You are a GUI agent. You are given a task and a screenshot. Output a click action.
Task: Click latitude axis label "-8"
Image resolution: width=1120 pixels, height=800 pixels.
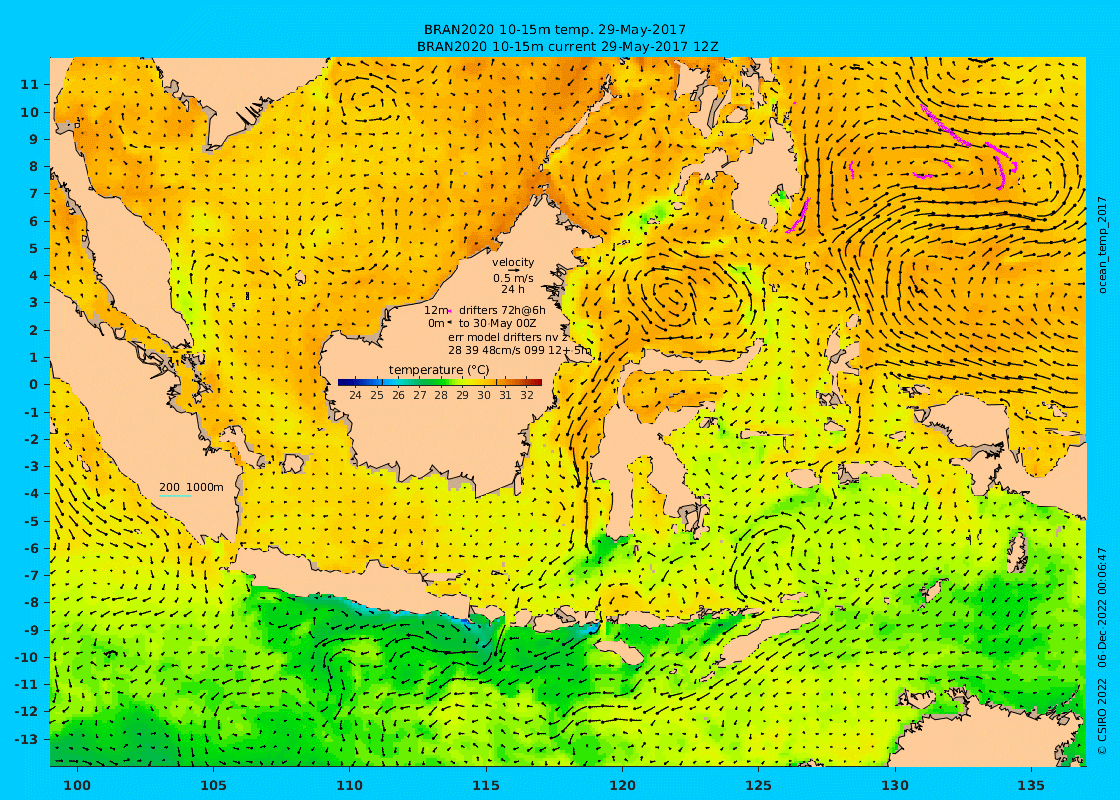[x=31, y=602]
